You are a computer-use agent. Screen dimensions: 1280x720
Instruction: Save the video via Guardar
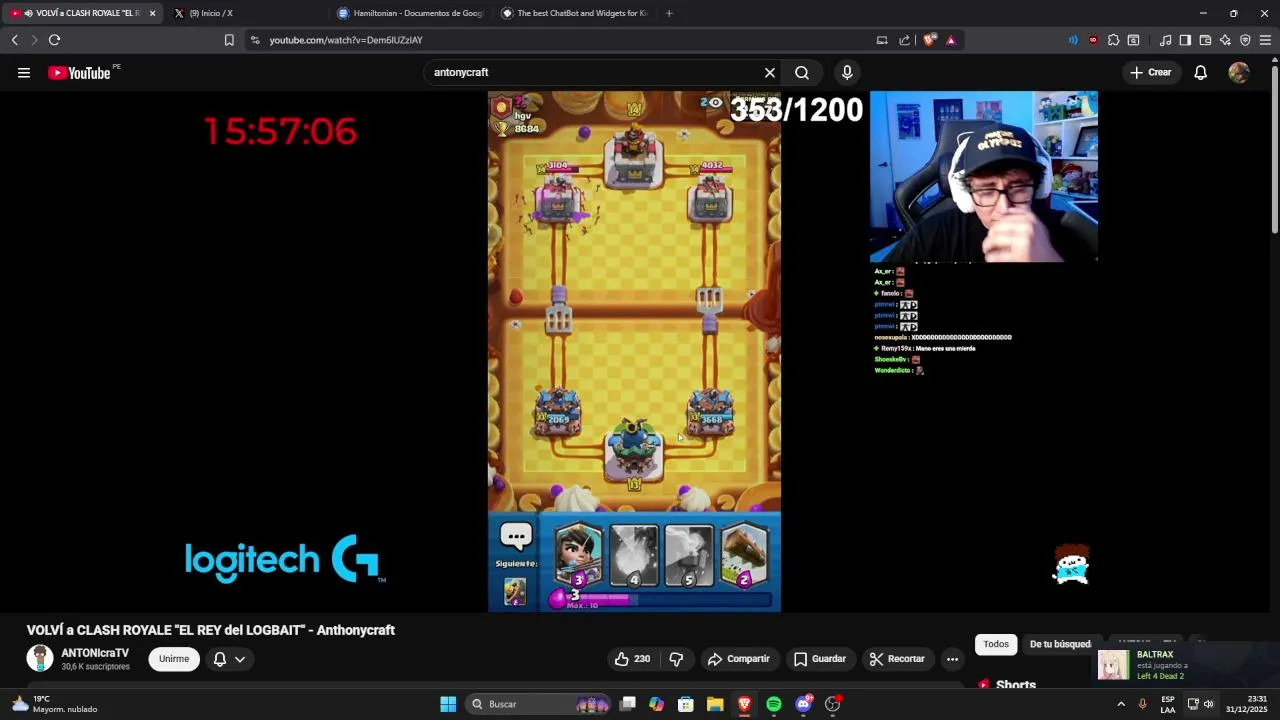tap(819, 659)
